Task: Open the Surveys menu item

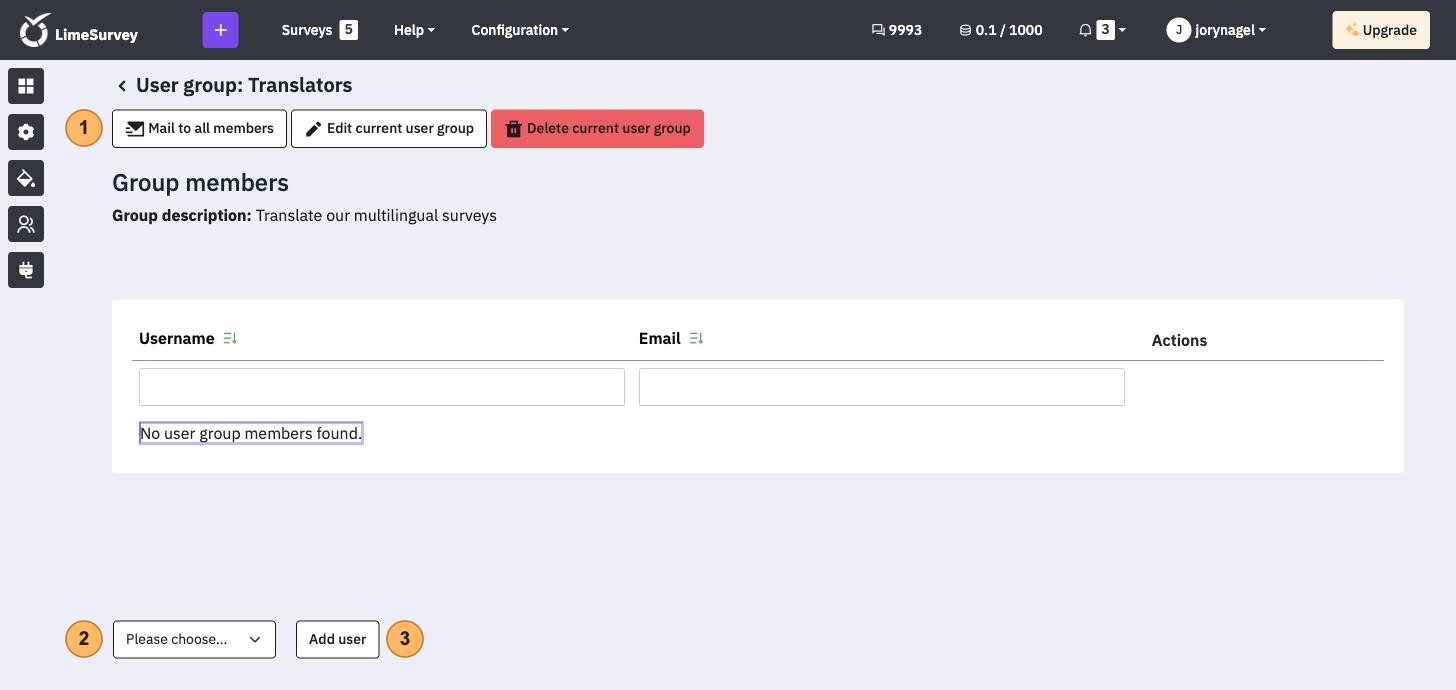Action: [x=319, y=30]
